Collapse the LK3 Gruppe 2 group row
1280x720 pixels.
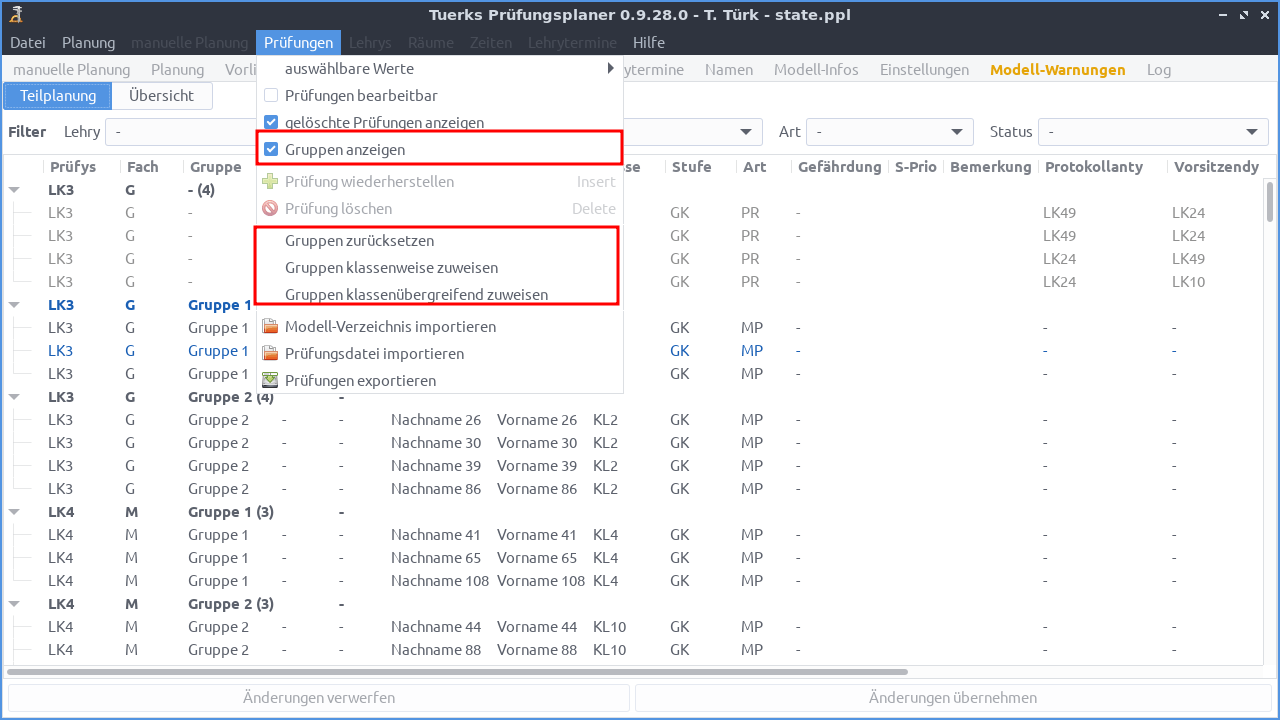[x=13, y=396]
